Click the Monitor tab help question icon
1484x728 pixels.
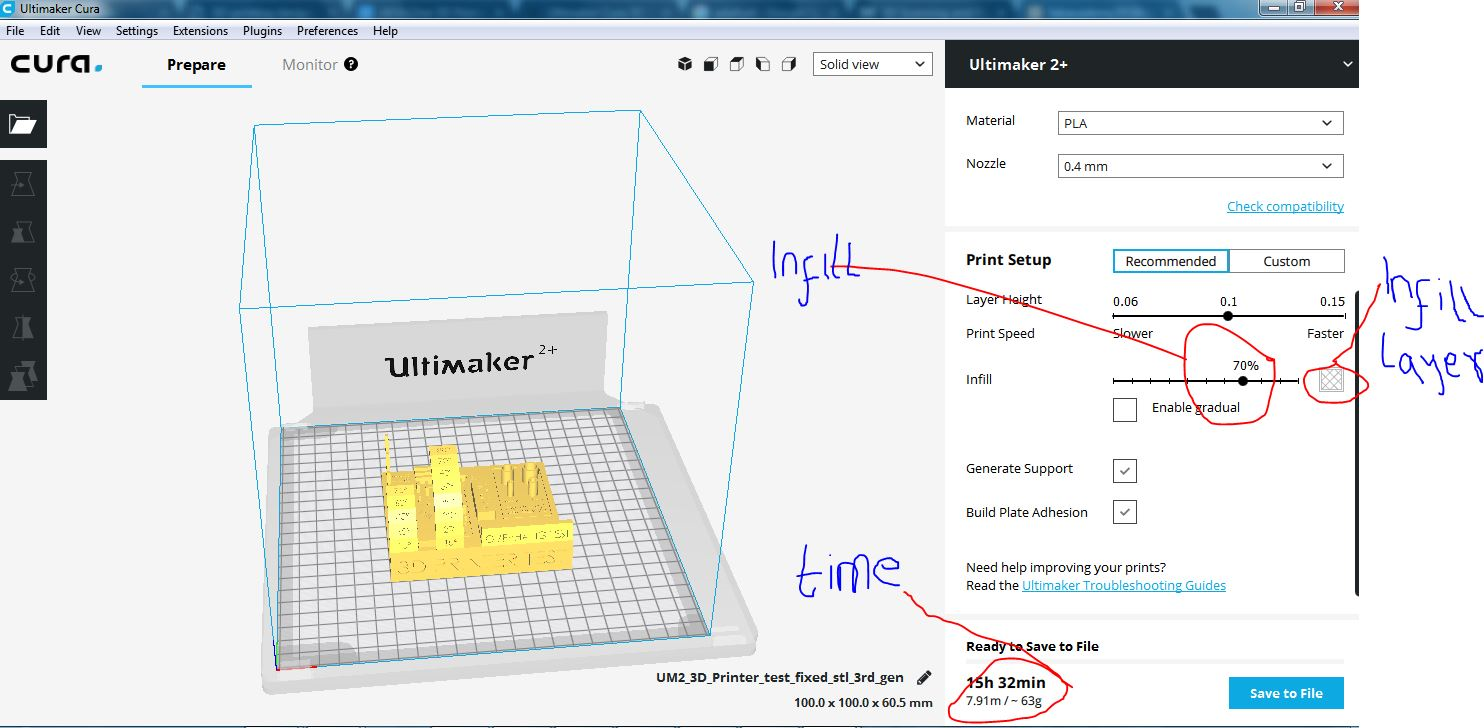(351, 64)
